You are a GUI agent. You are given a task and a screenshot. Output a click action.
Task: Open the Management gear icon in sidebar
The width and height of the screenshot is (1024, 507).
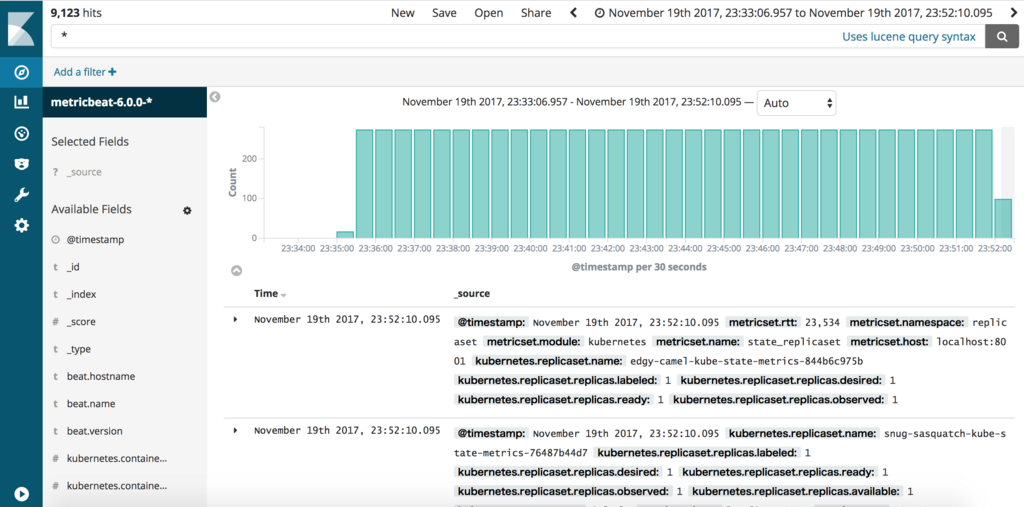[22, 225]
